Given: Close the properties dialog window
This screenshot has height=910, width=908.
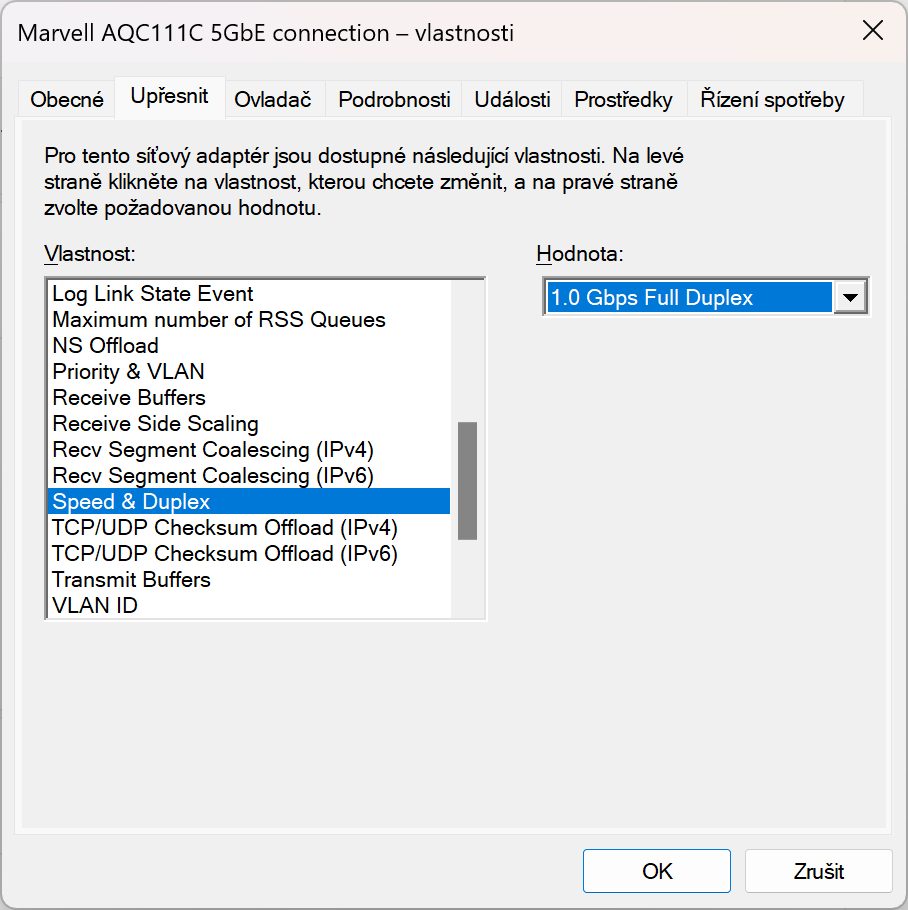Looking at the screenshot, I should tap(873, 31).
